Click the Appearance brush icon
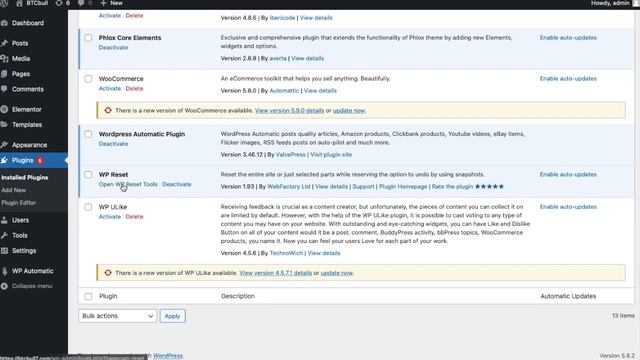Image resolution: width=640 pixels, height=360 pixels. pos(4,145)
